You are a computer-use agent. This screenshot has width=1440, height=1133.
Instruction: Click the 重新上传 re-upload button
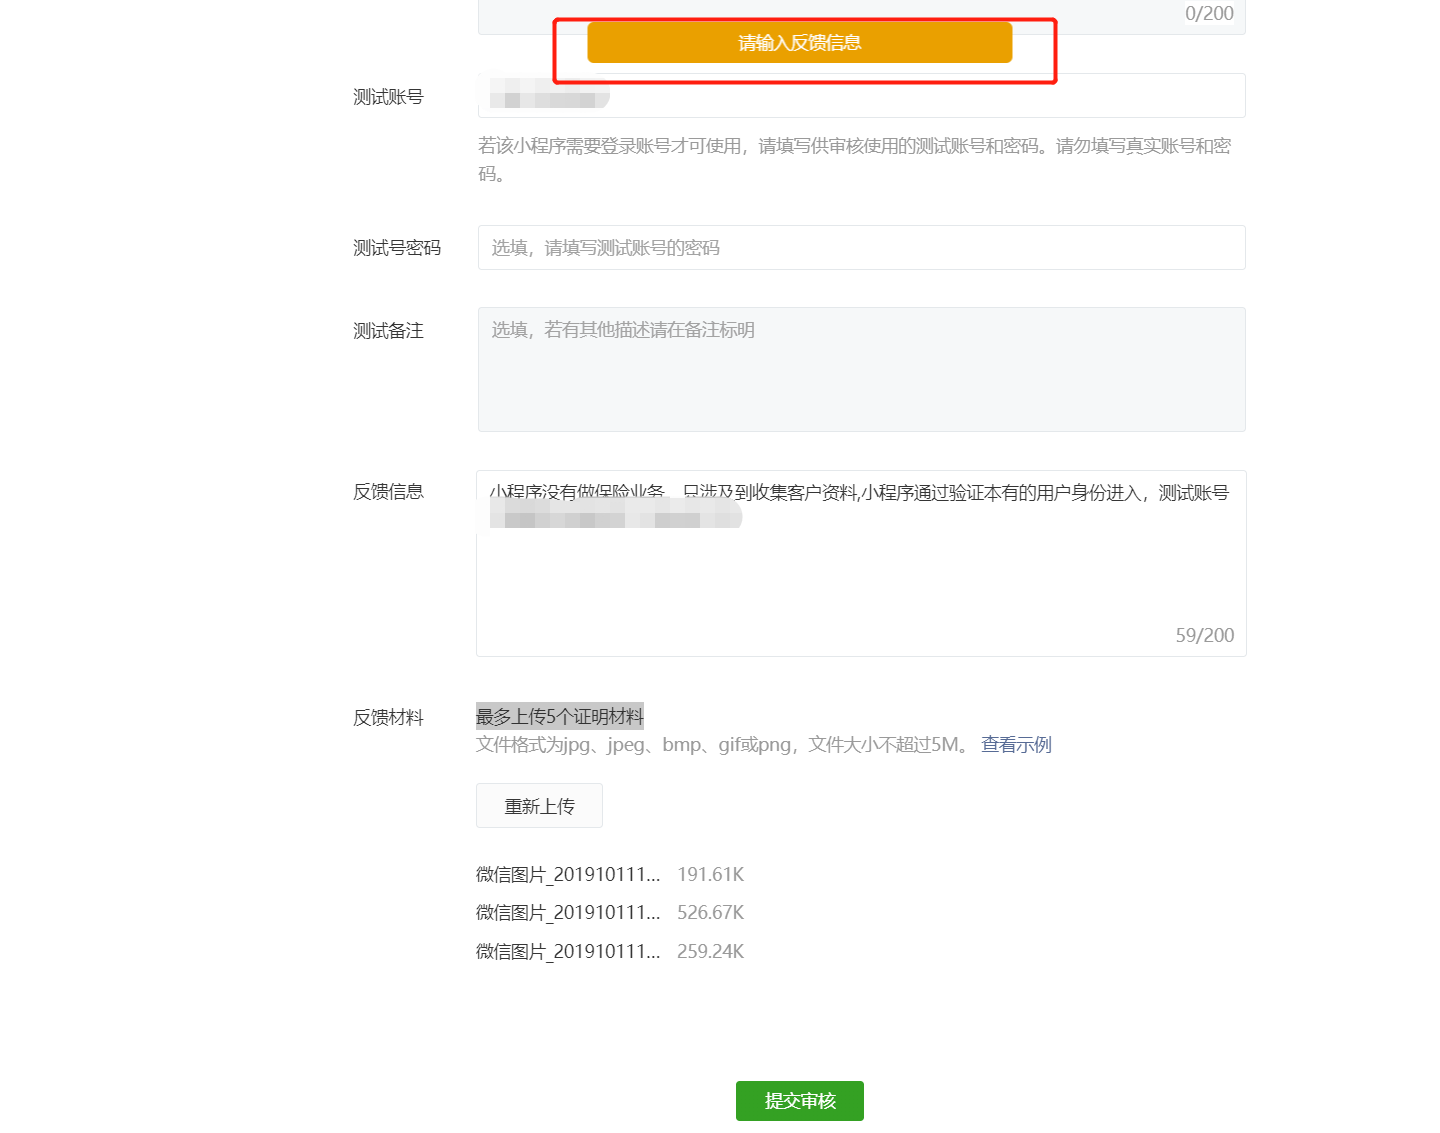point(539,805)
